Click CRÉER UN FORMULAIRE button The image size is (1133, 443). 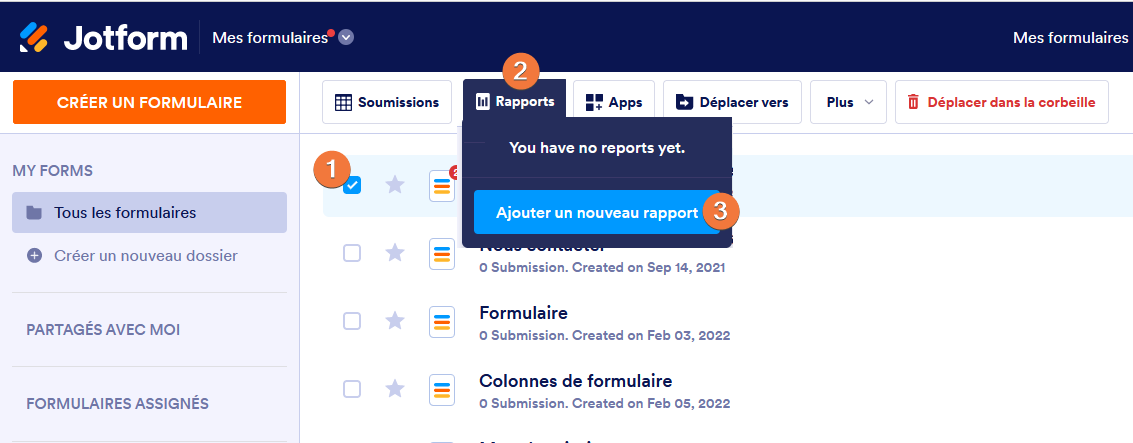pyautogui.click(x=150, y=103)
